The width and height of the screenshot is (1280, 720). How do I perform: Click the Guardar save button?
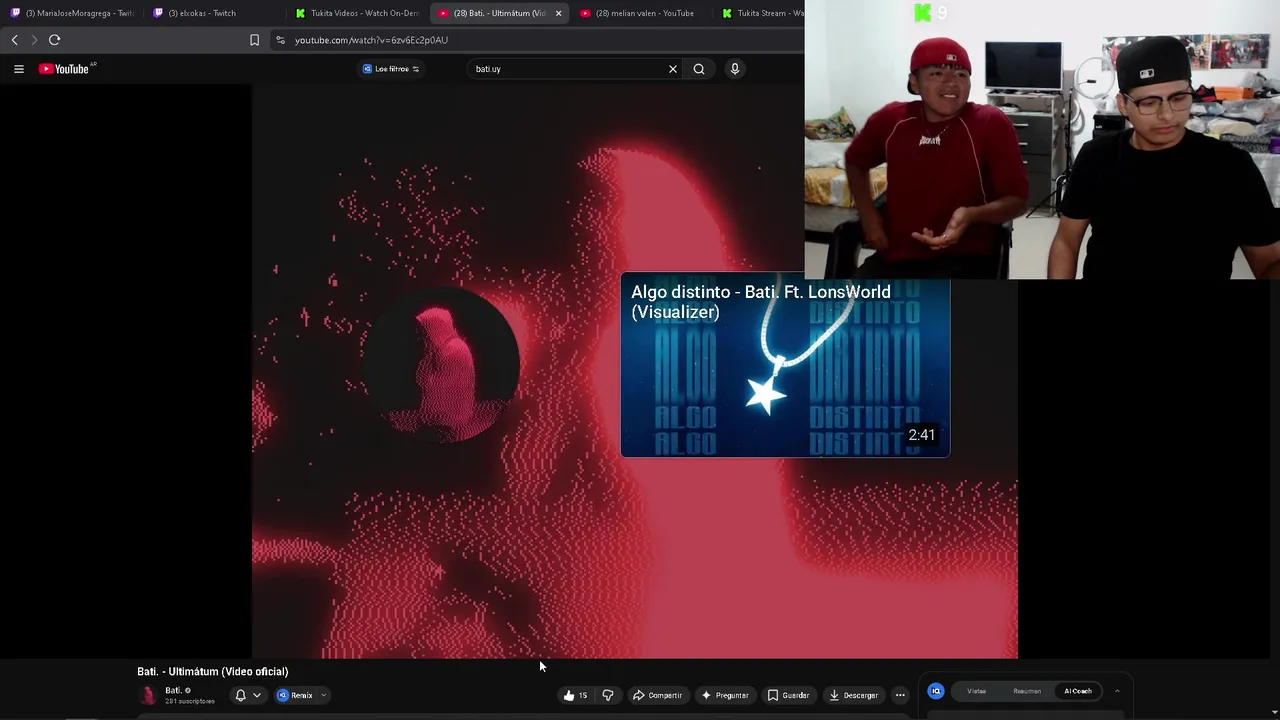788,695
